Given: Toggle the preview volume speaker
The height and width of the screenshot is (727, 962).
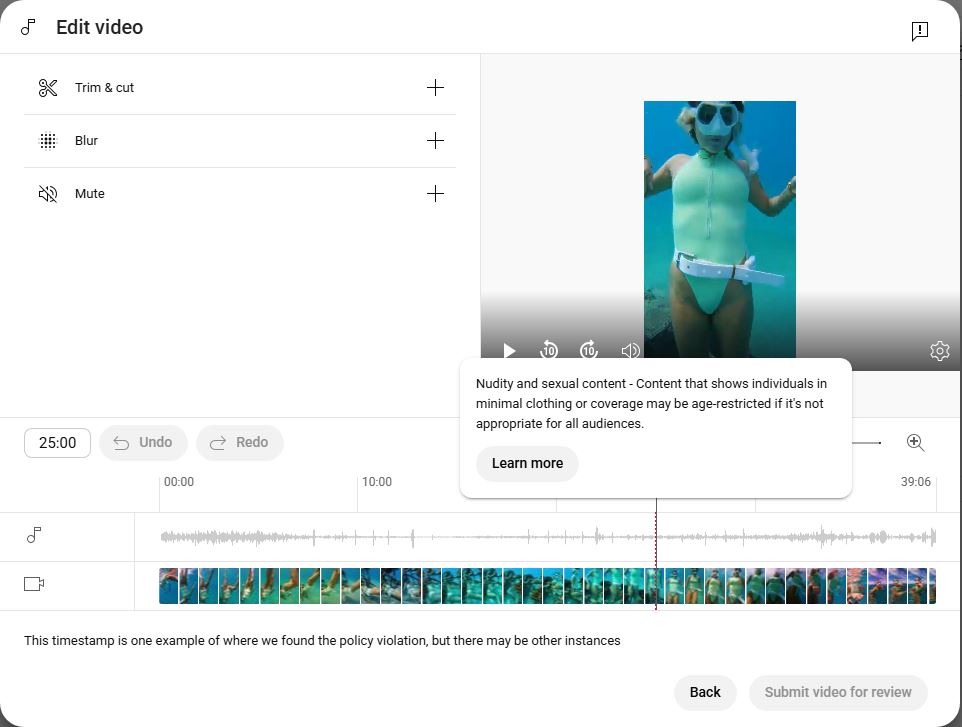Looking at the screenshot, I should [x=630, y=350].
